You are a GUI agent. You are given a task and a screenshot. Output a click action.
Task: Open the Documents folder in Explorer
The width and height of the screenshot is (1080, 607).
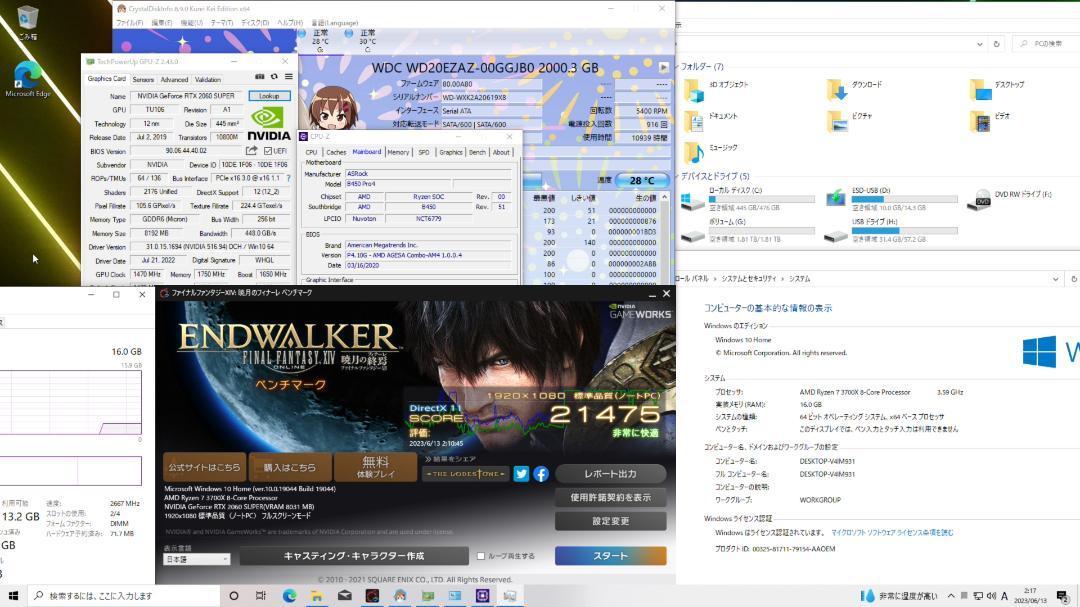712,121
